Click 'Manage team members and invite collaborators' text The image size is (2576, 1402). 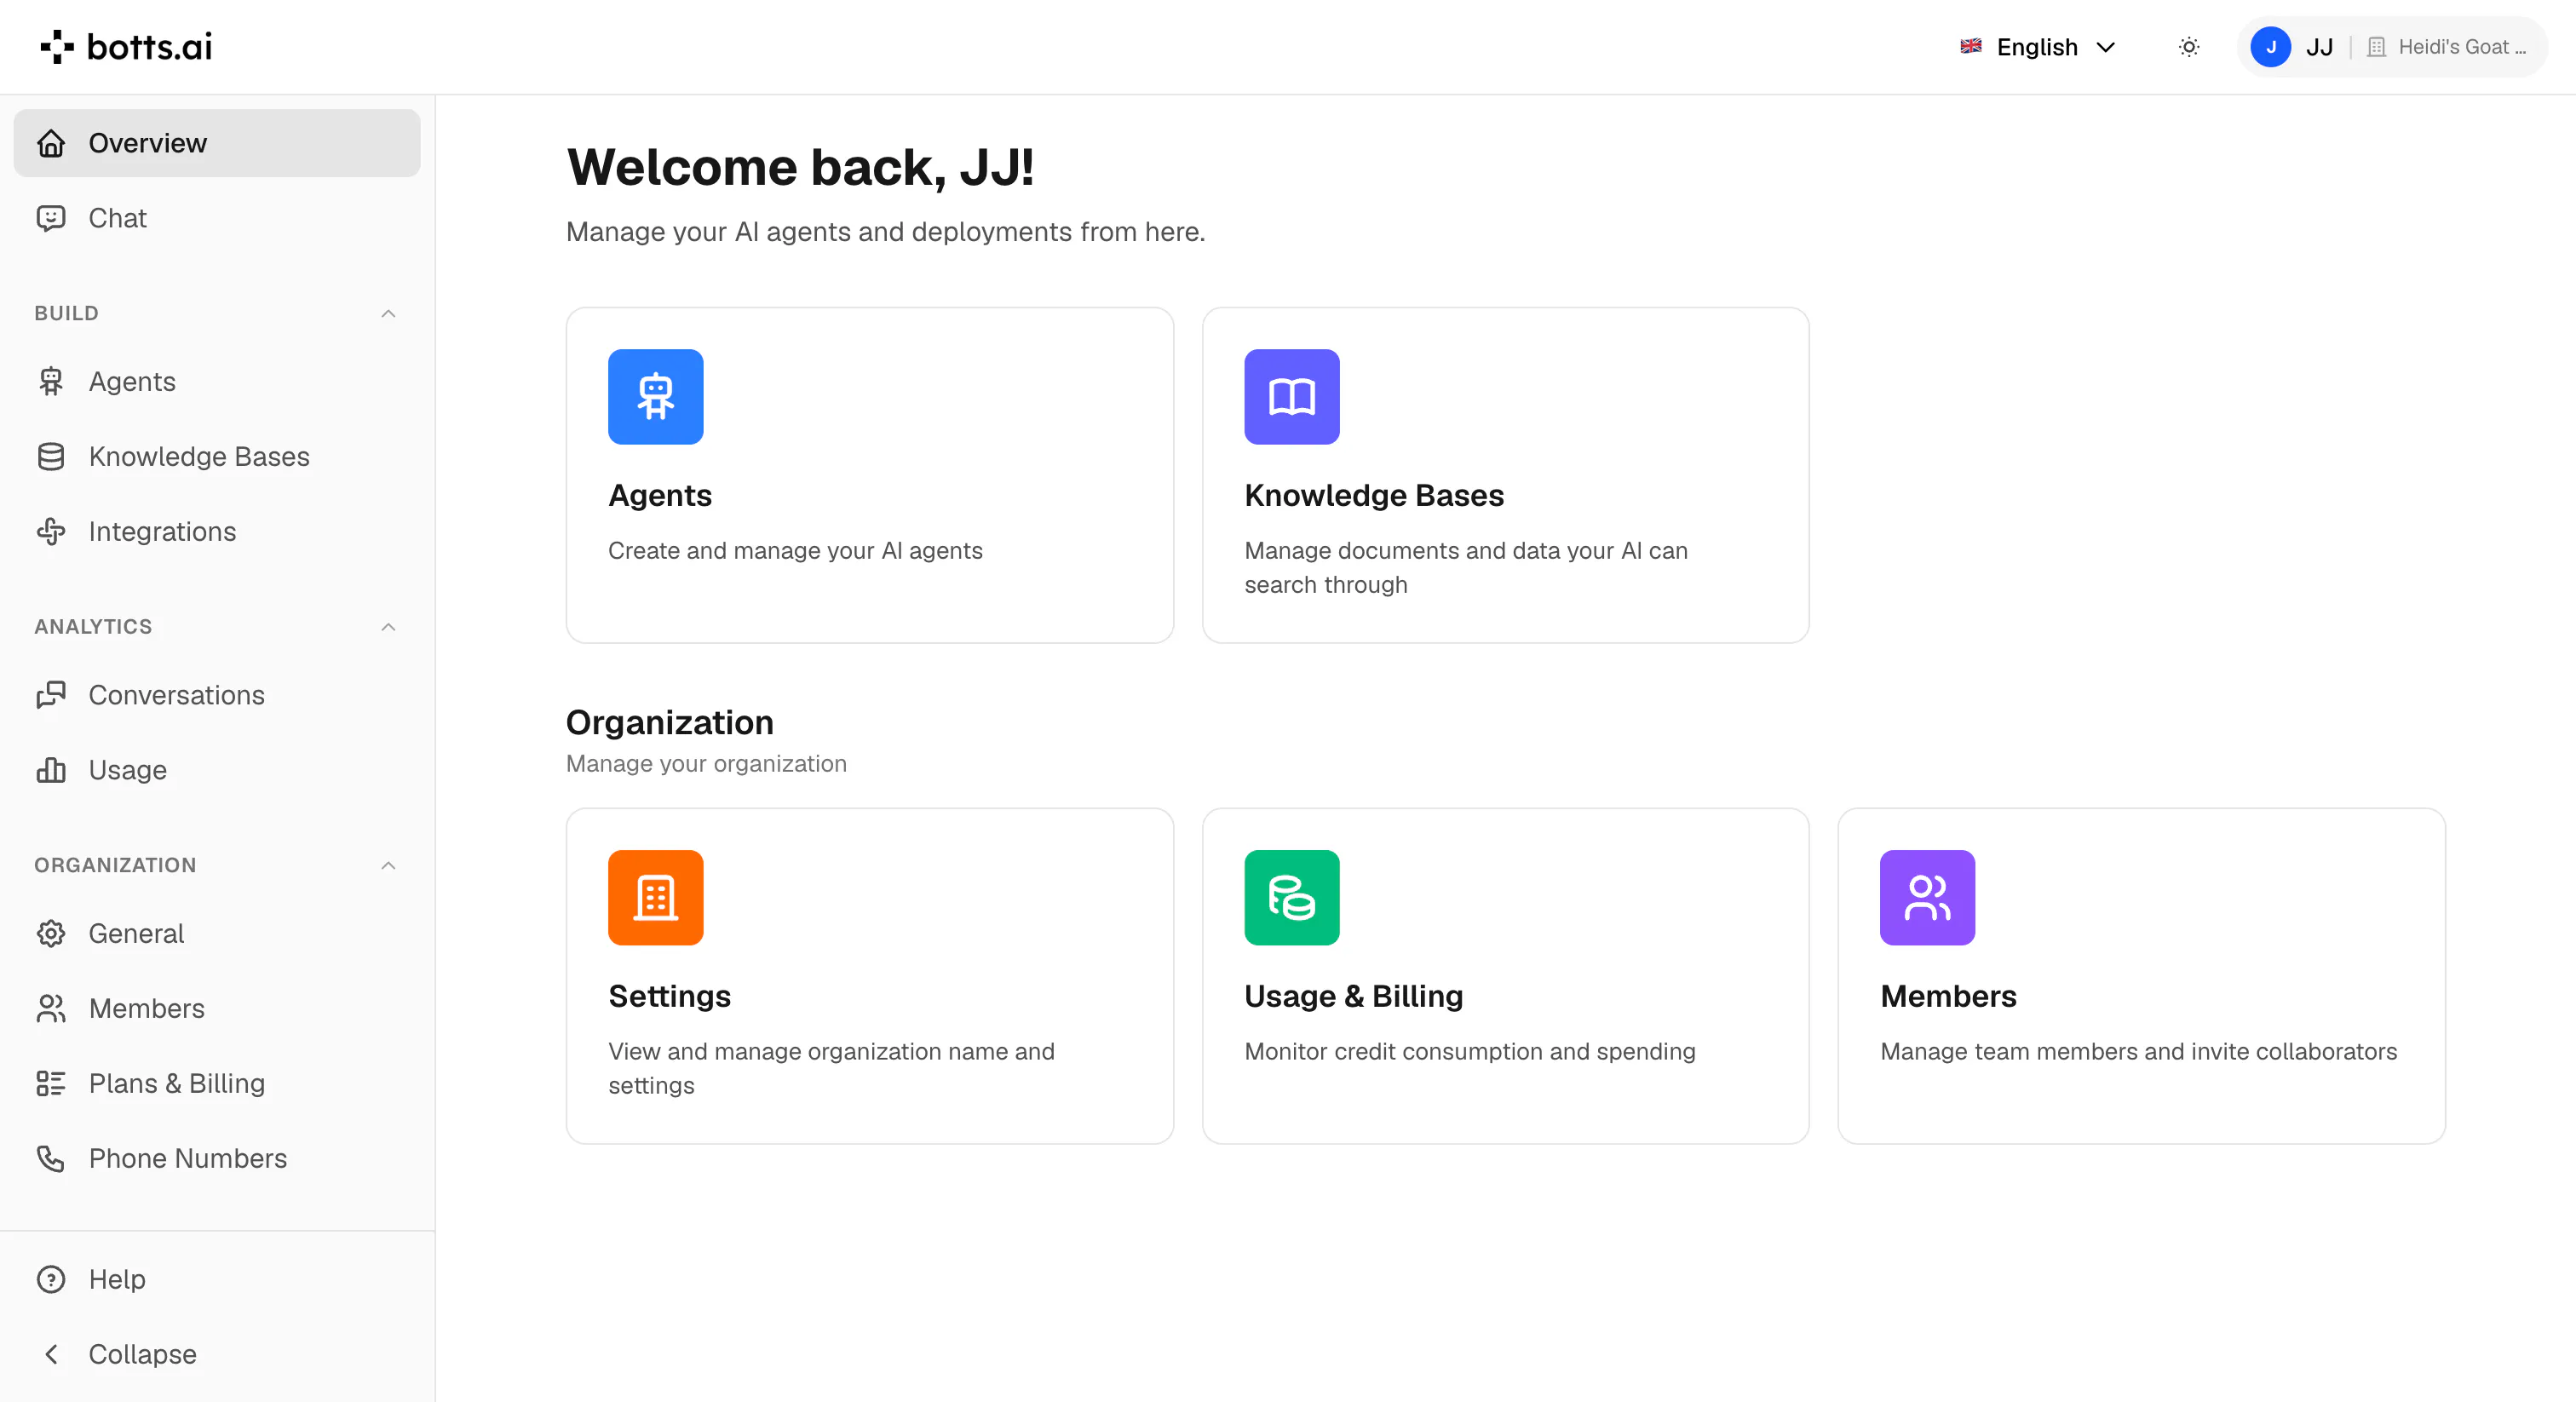2138,1052
